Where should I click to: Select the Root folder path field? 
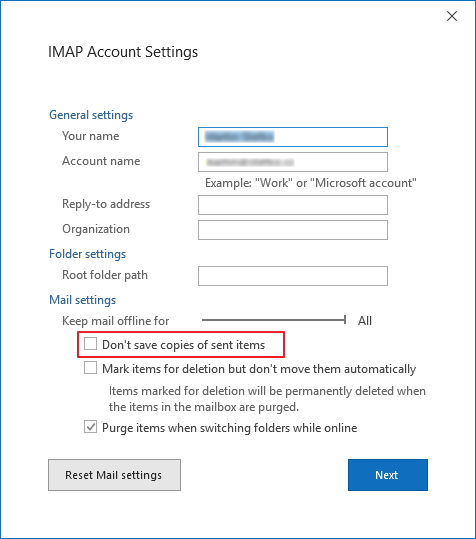click(x=293, y=276)
